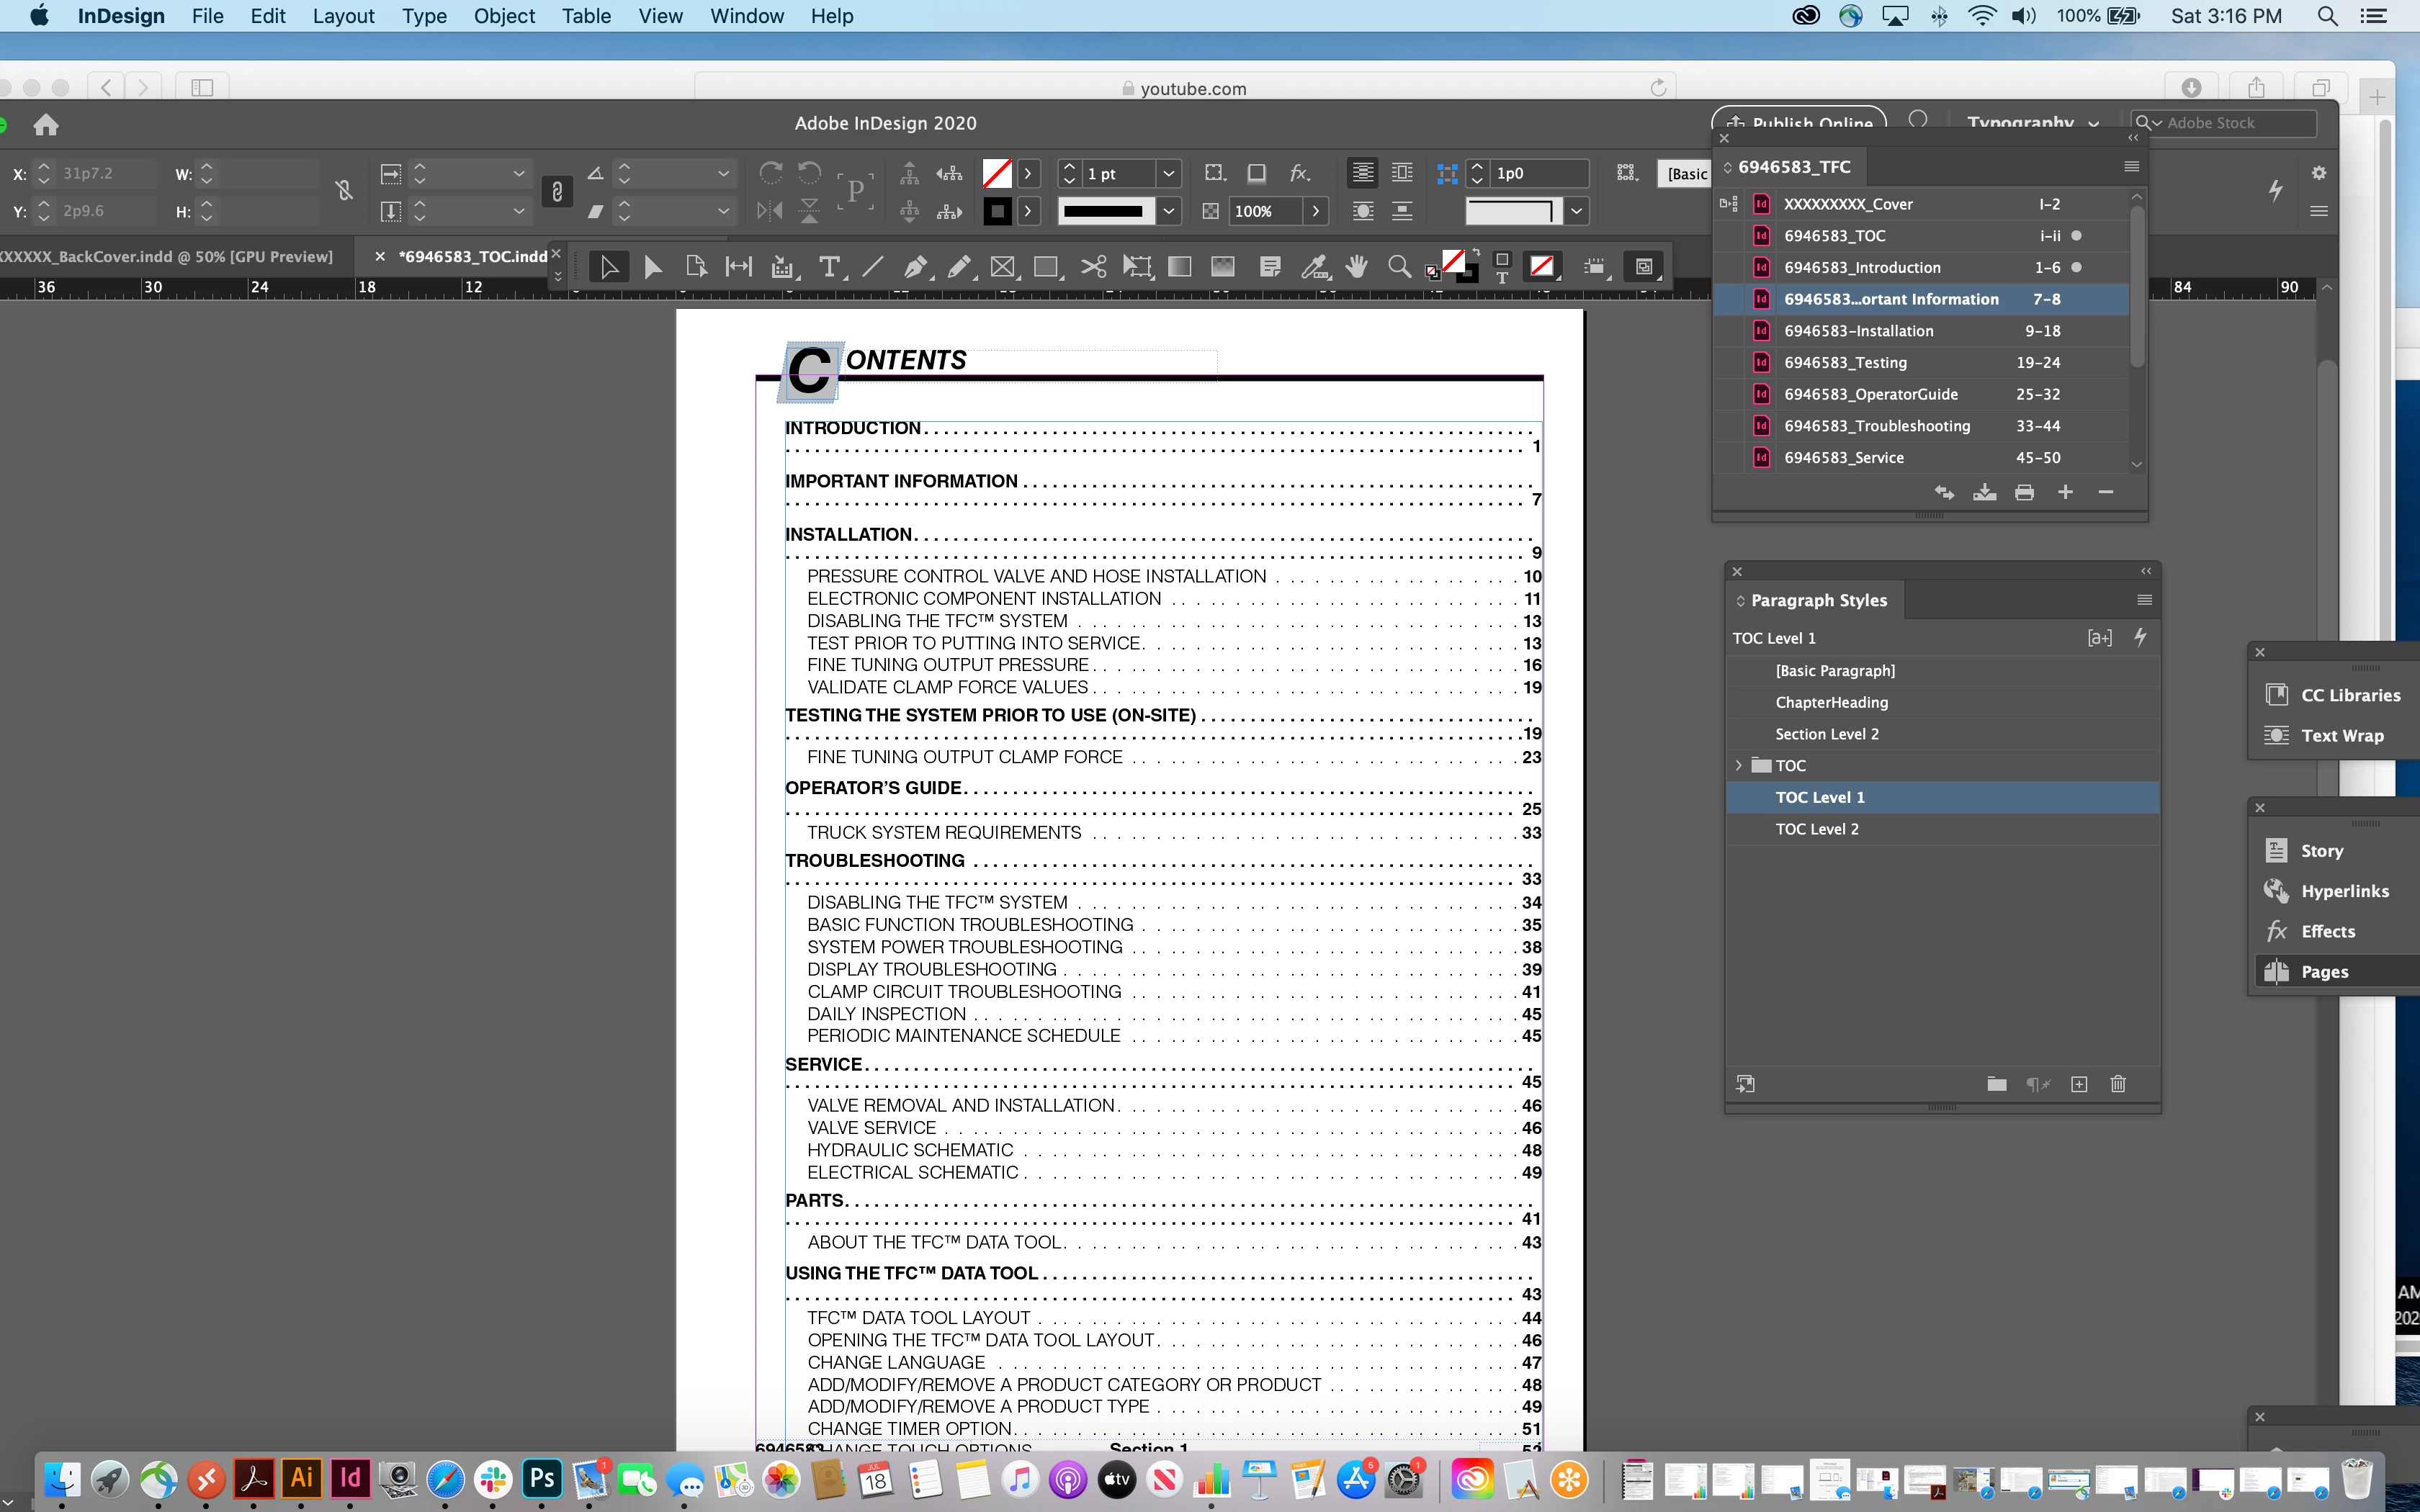2420x1512 pixels.
Task: Select the Pen tool
Action: tap(914, 267)
